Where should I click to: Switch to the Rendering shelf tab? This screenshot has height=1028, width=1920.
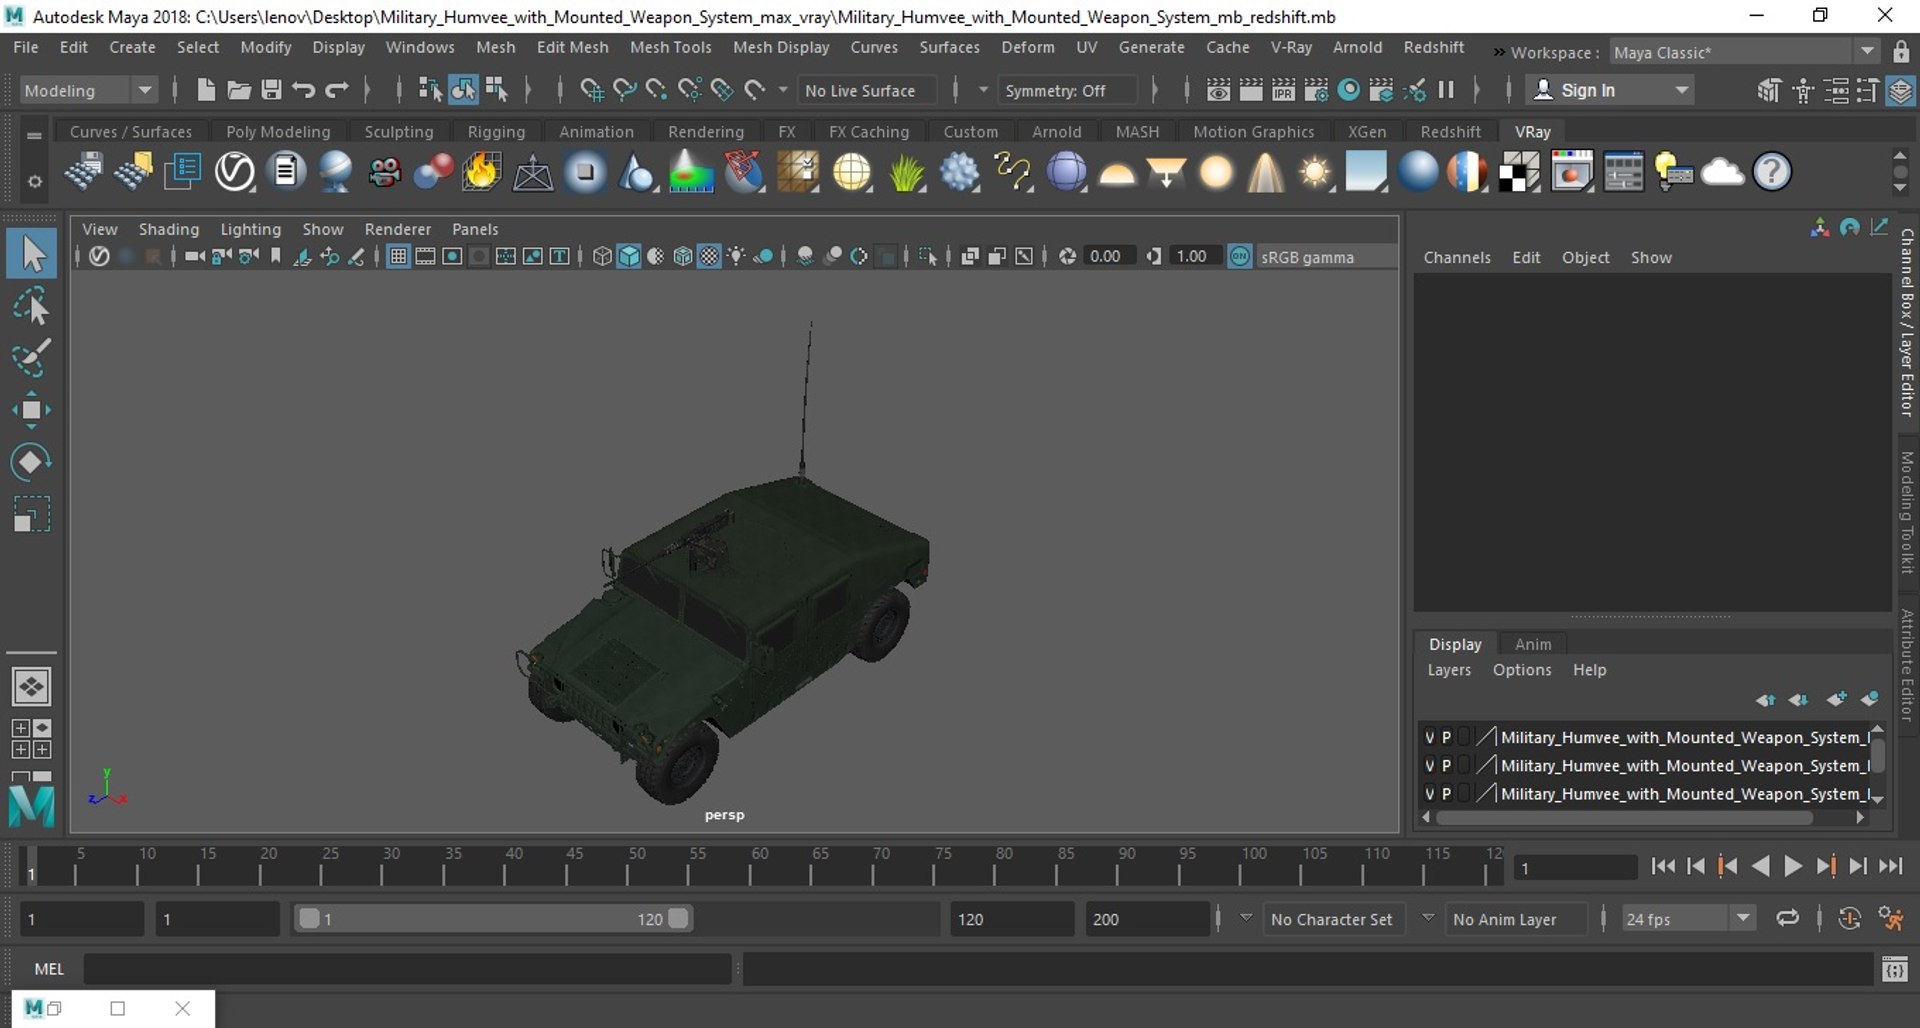point(706,132)
